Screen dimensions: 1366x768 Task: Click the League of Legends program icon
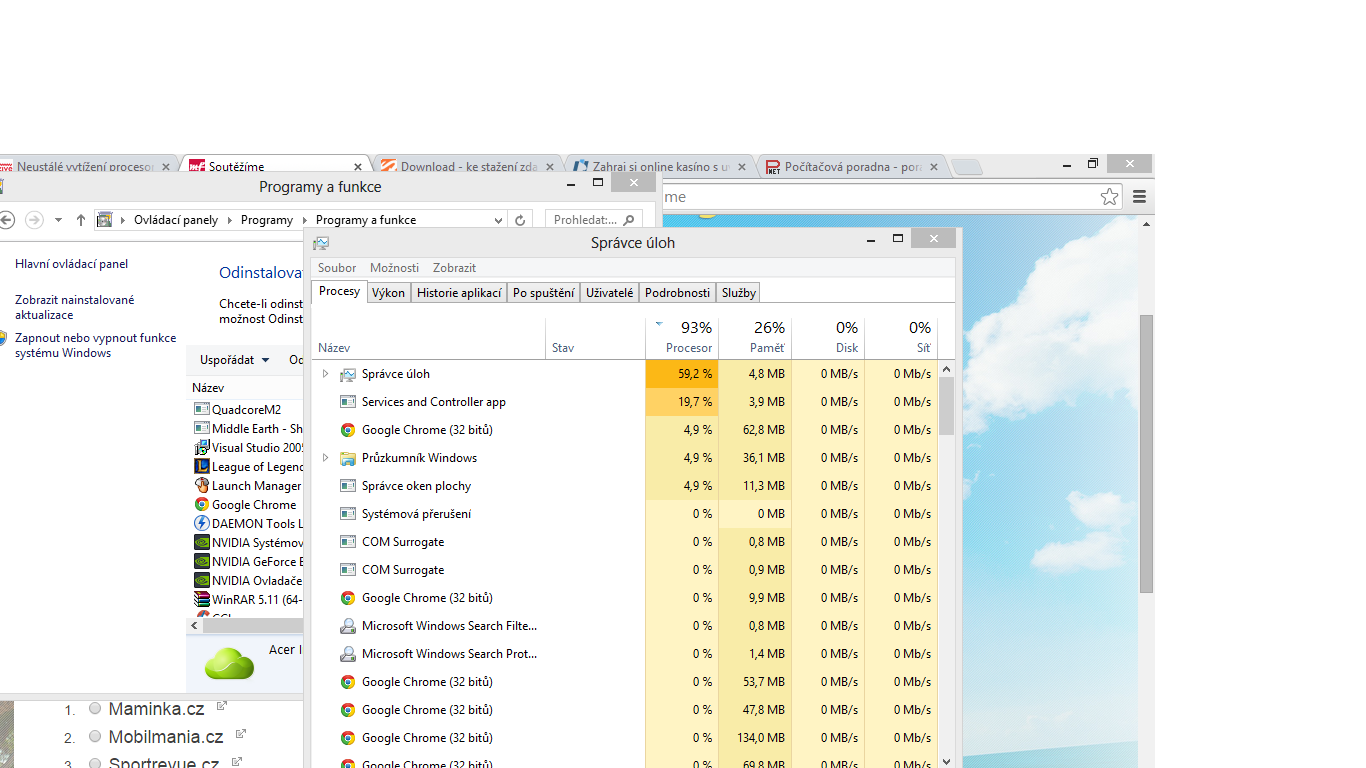pyautogui.click(x=202, y=466)
